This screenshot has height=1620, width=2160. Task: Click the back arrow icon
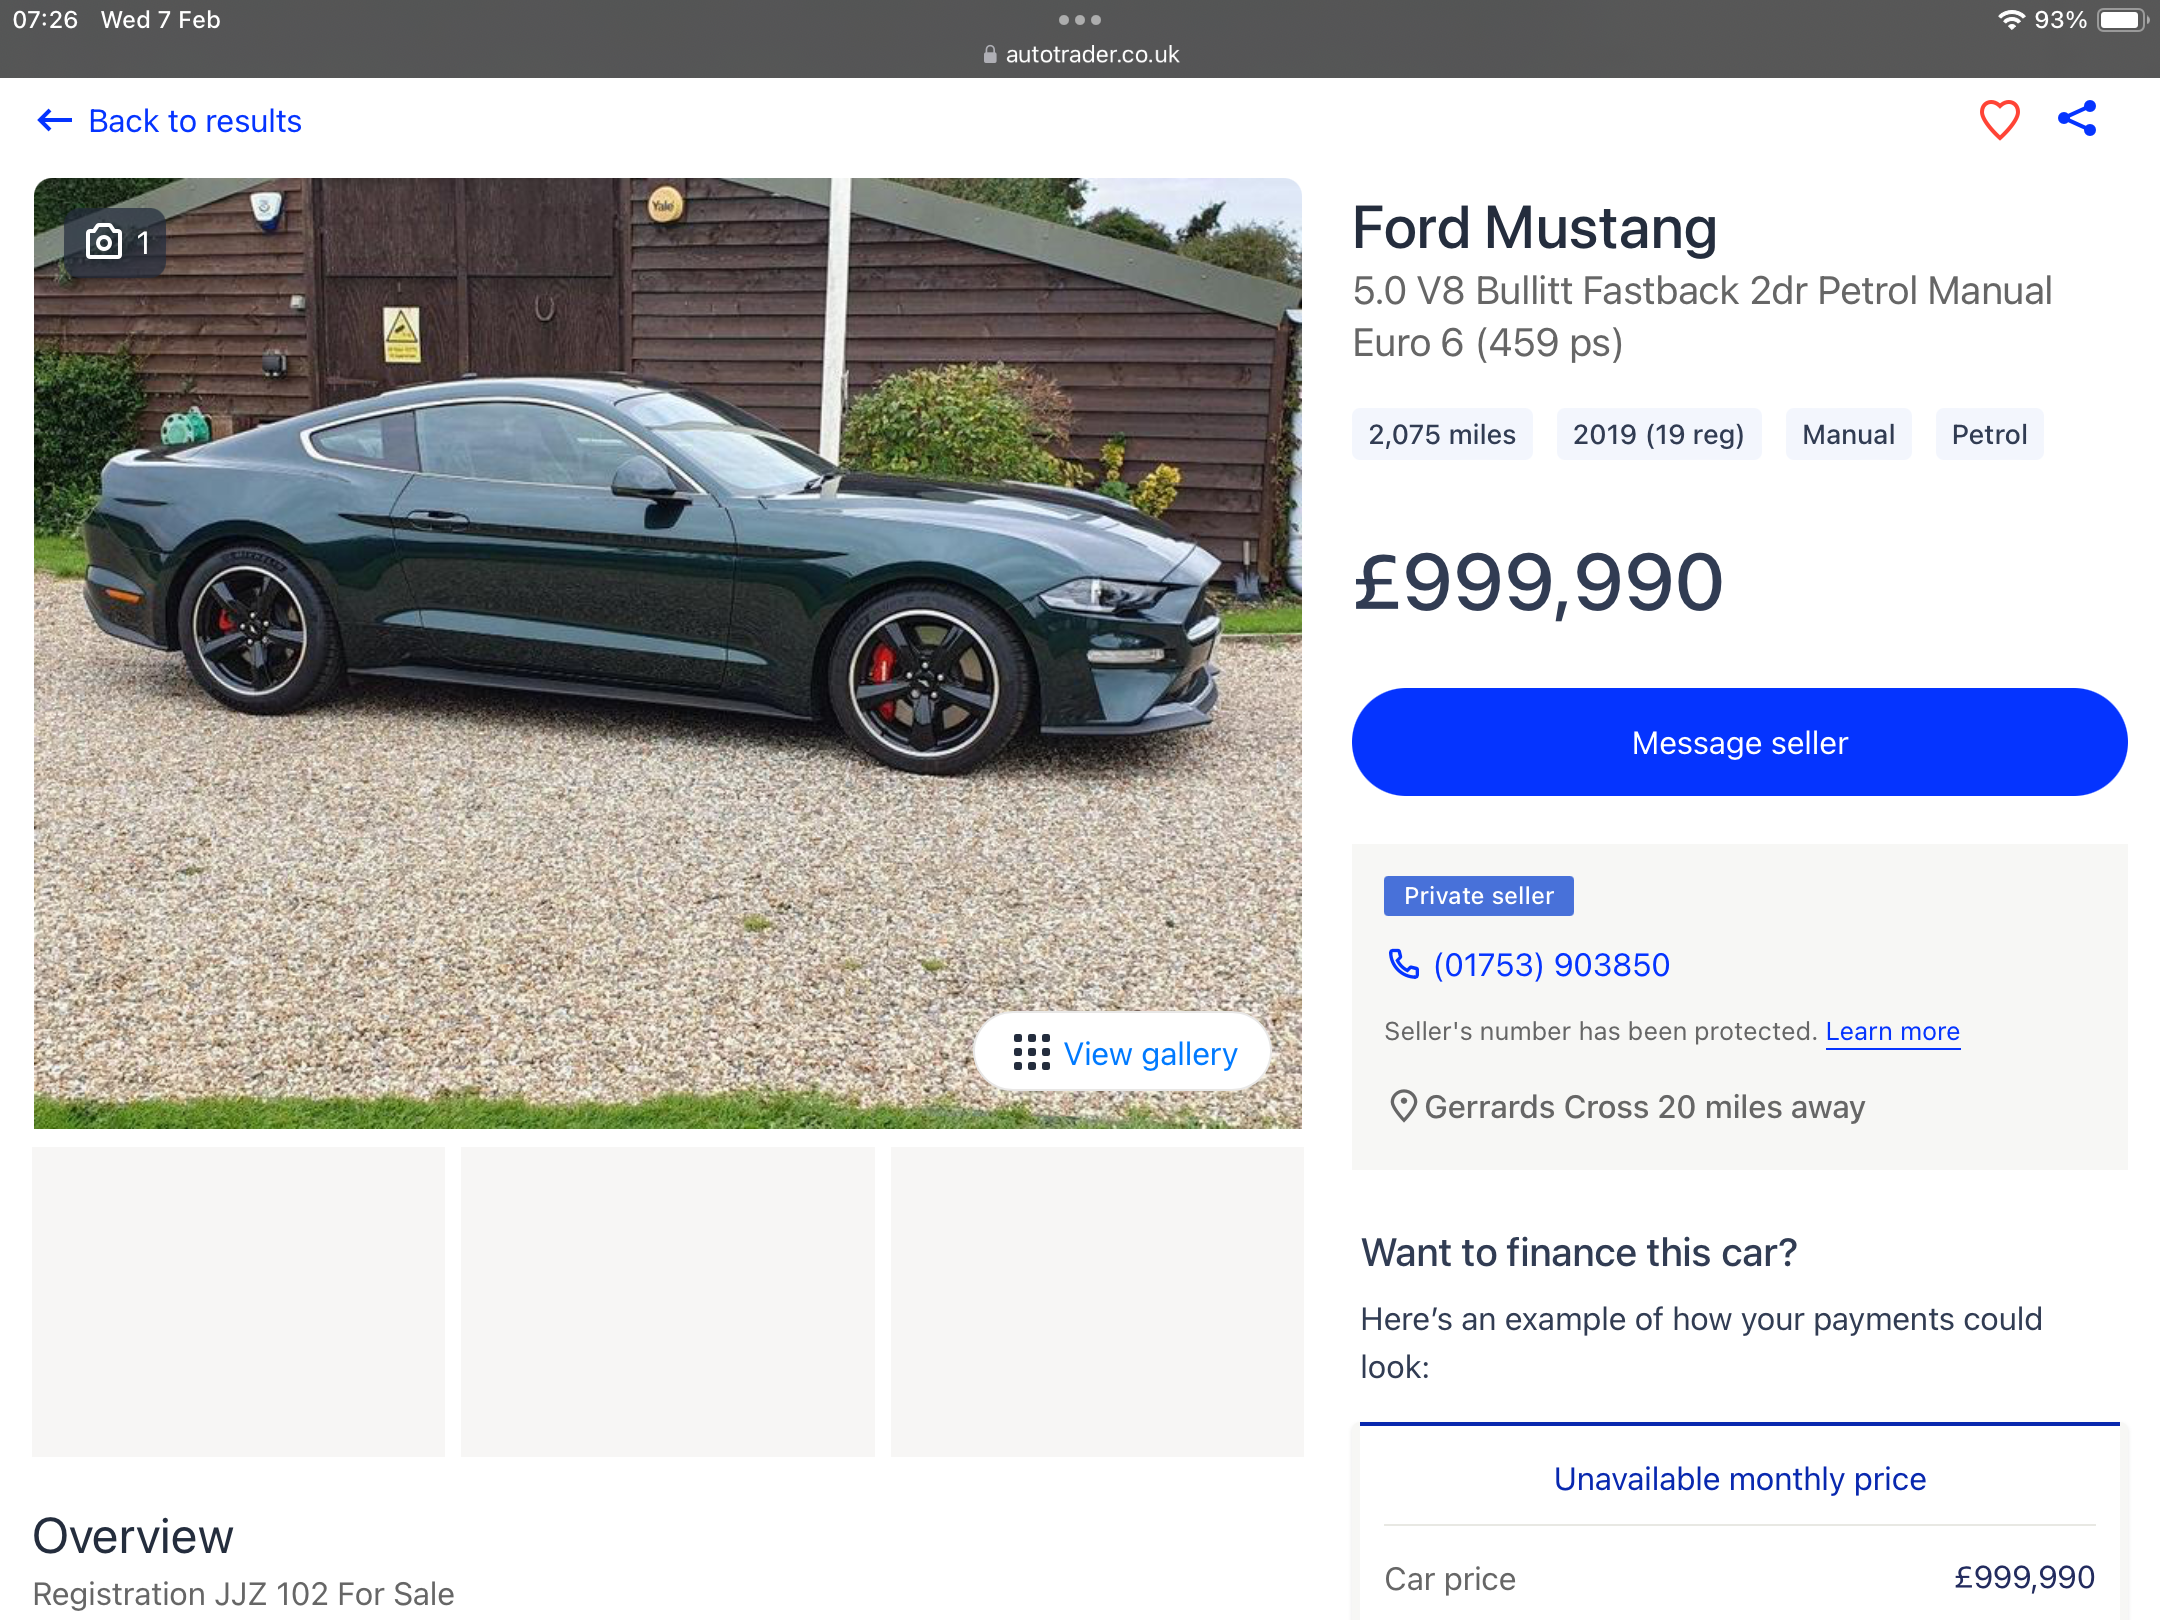click(x=54, y=121)
